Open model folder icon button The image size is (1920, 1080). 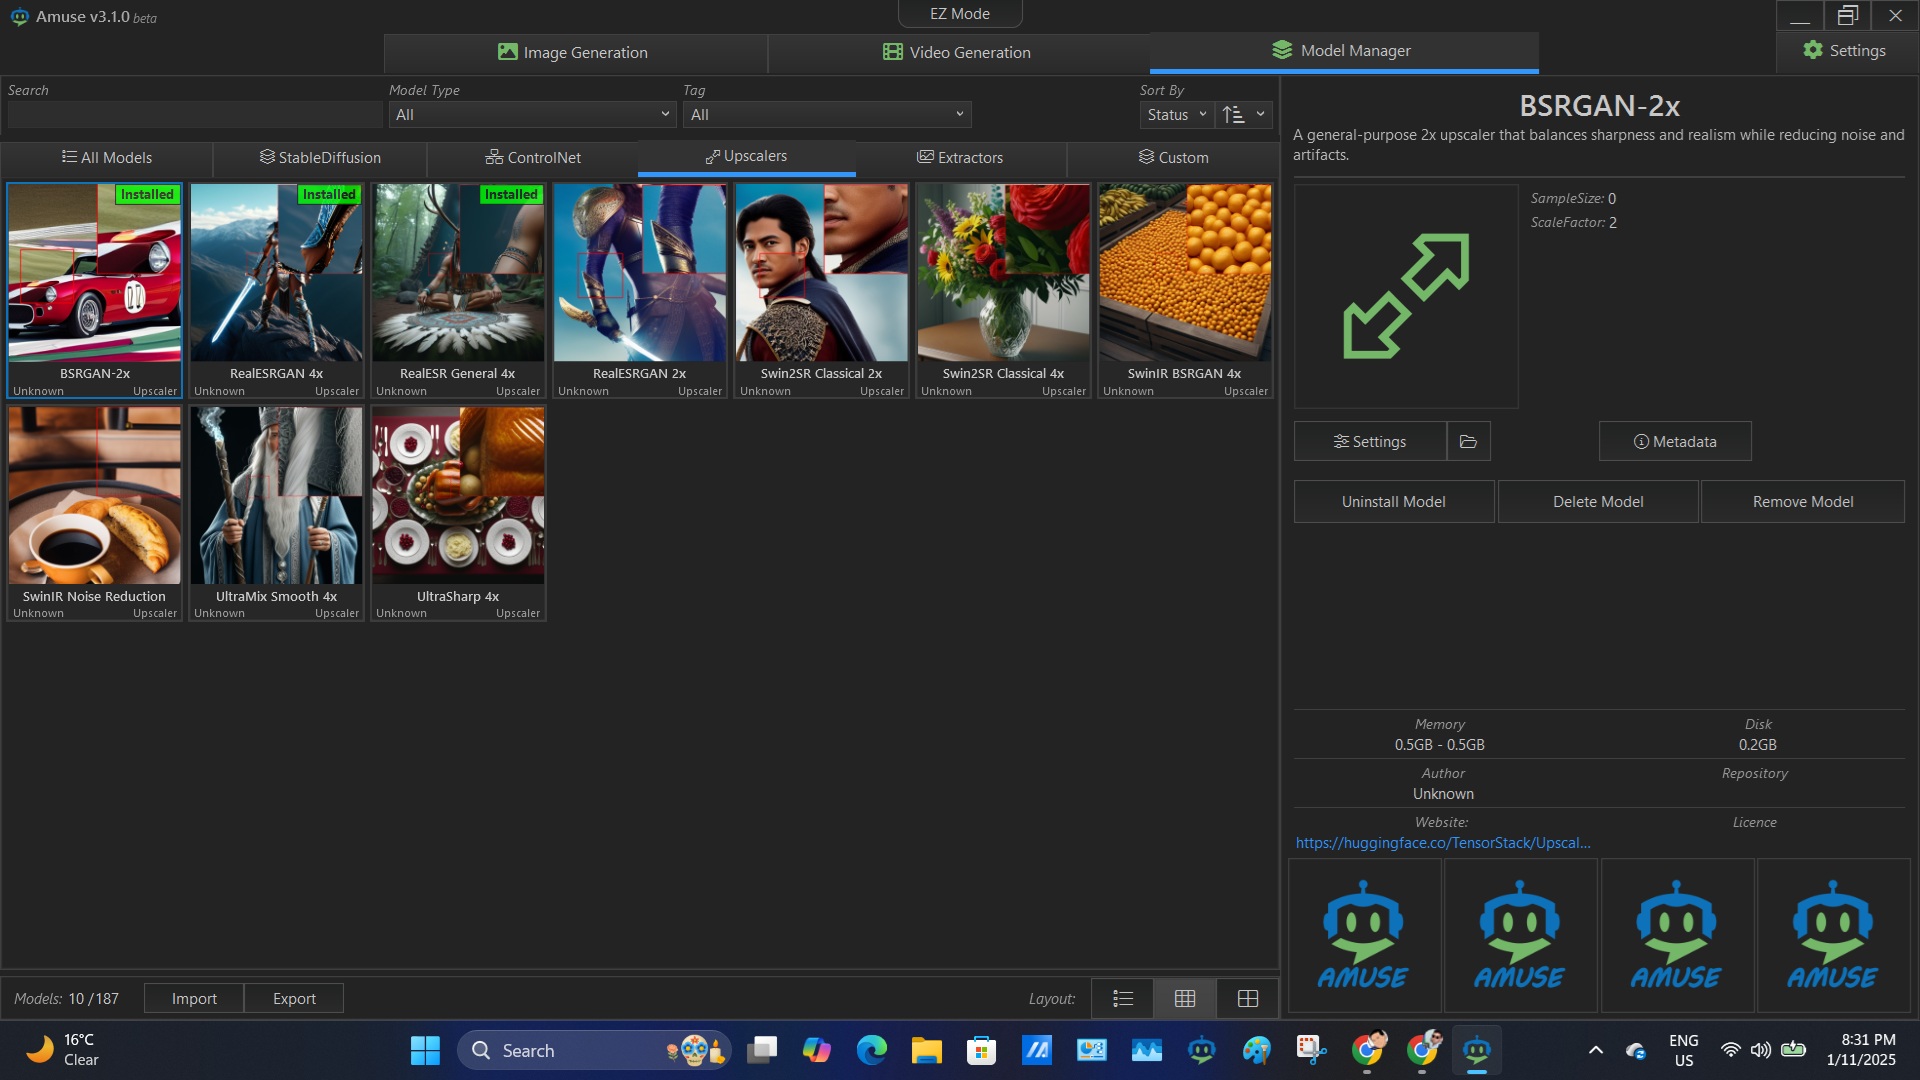click(1468, 441)
